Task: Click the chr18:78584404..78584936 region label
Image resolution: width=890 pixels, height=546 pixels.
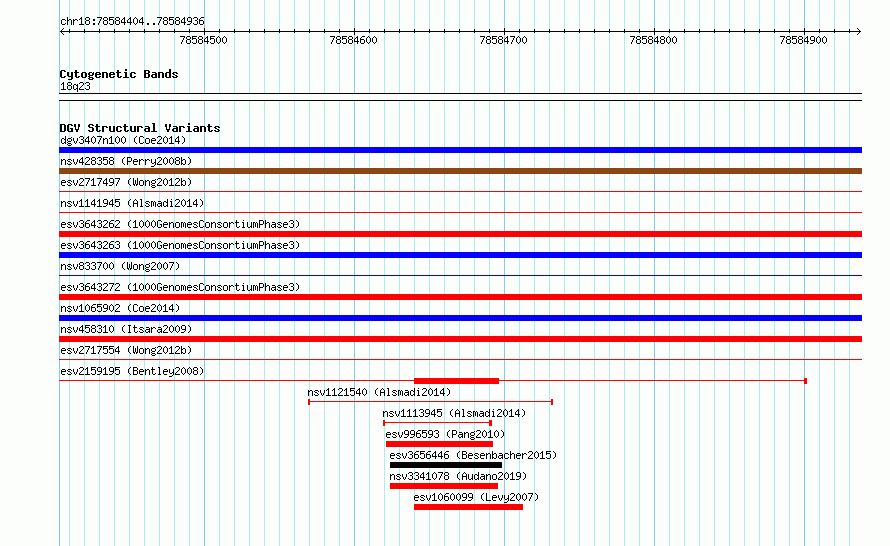Action: (132, 21)
